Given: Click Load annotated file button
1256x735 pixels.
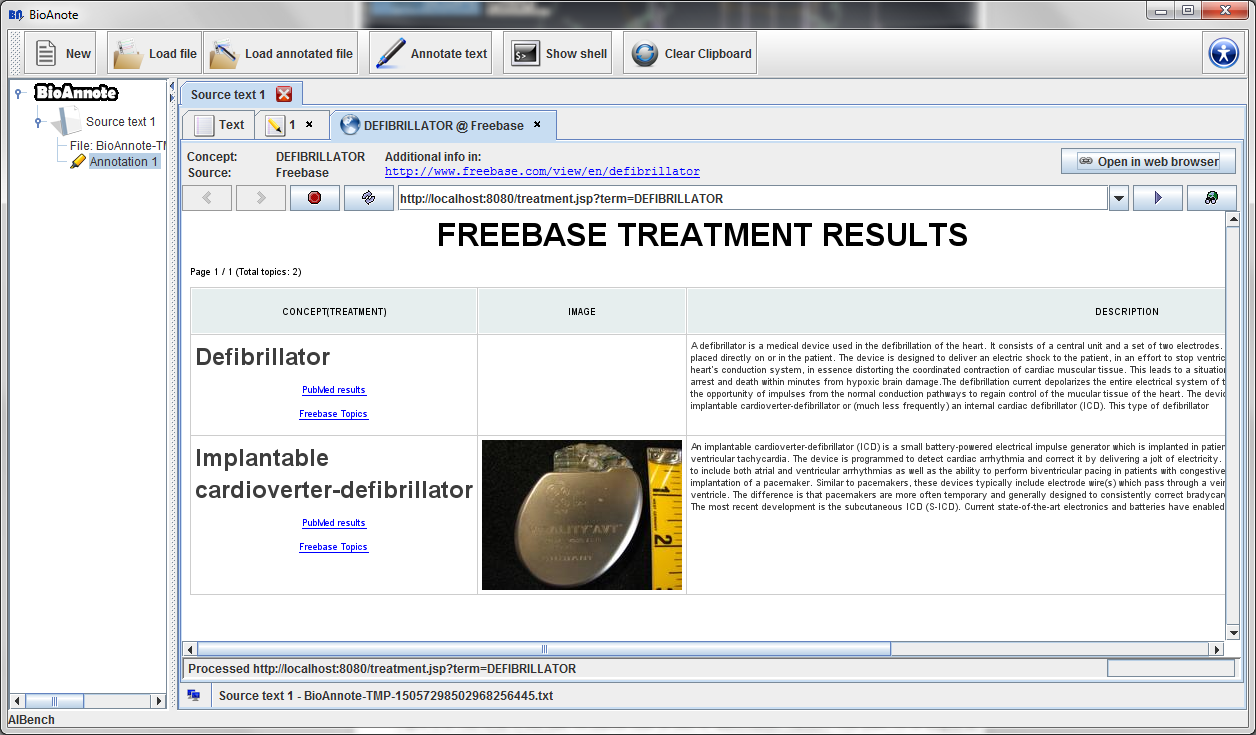Looking at the screenshot, I should tap(281, 54).
